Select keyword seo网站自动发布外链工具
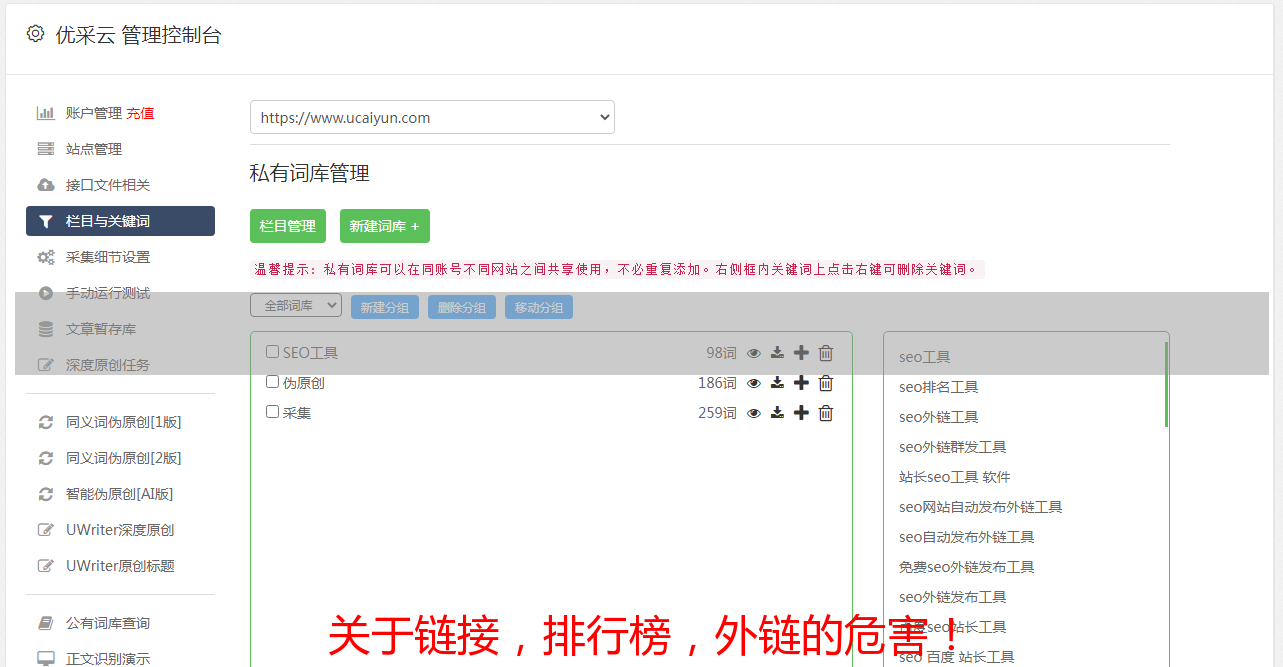The width and height of the screenshot is (1283, 667). tap(981, 507)
